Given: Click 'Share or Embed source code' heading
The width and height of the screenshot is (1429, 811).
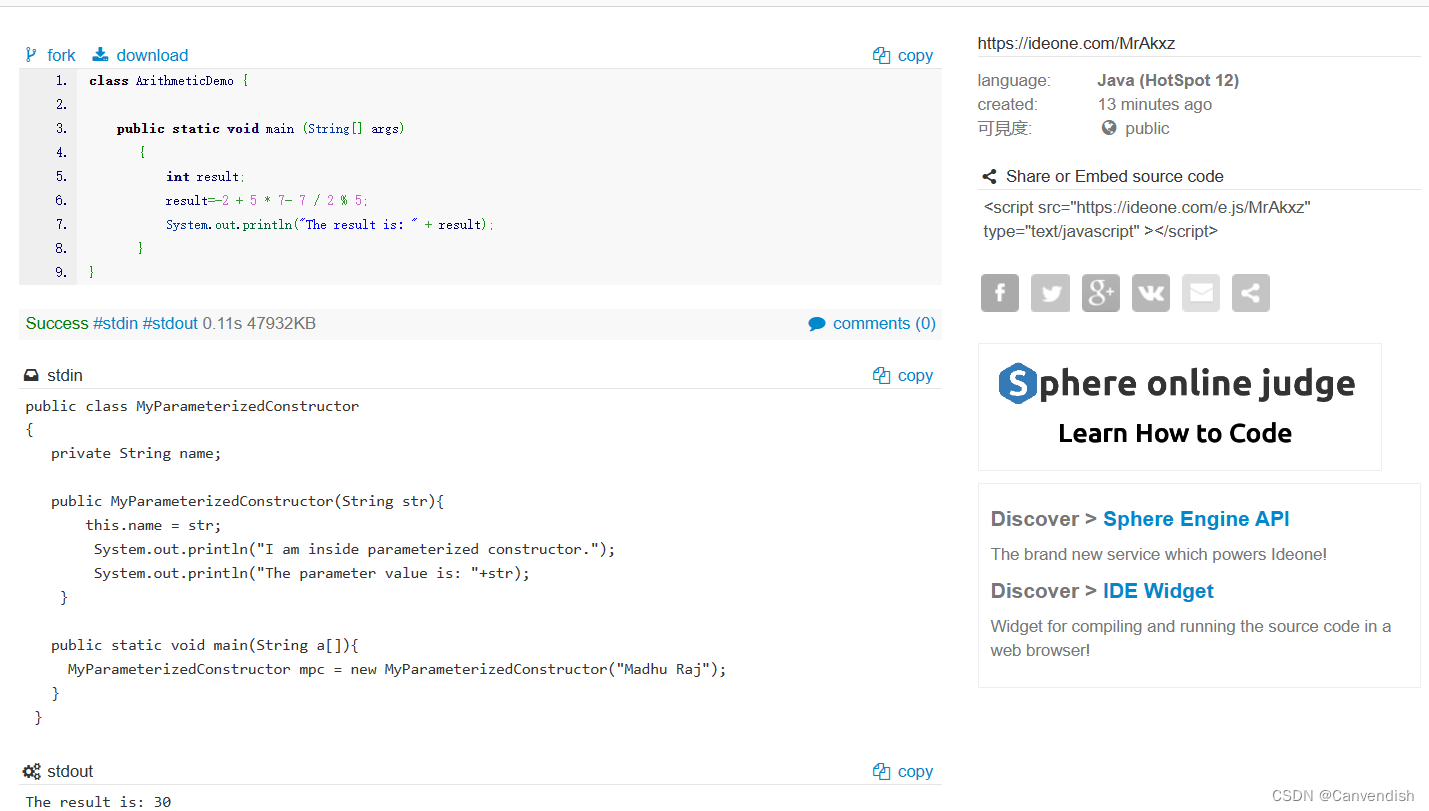Looking at the screenshot, I should [x=1115, y=176].
